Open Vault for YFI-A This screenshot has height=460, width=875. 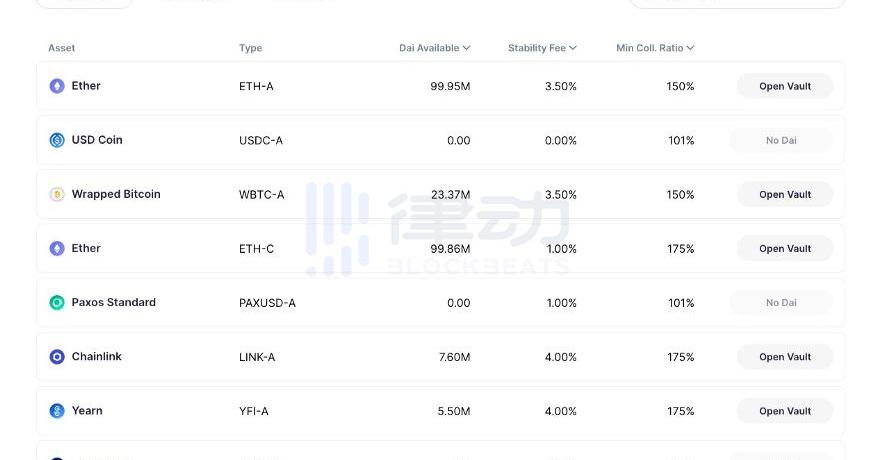click(x=785, y=411)
